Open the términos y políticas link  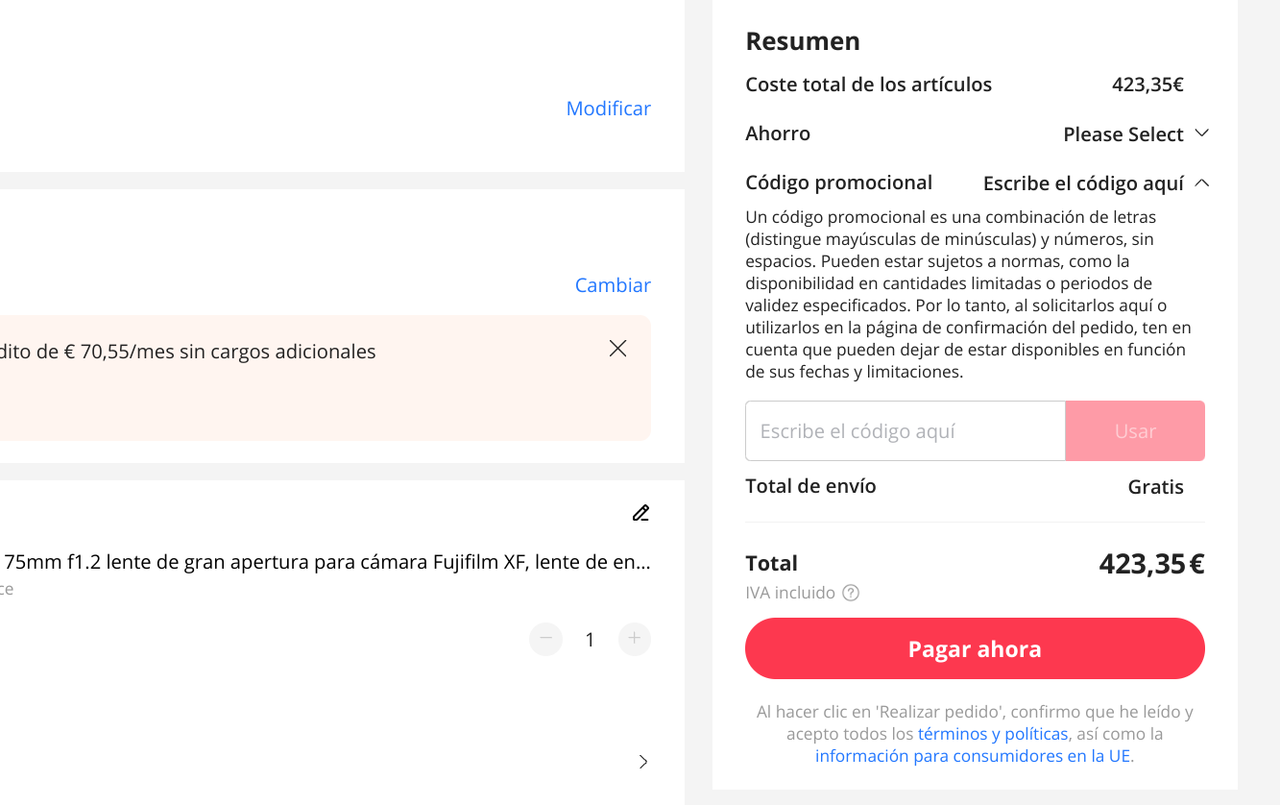[x=993, y=734]
